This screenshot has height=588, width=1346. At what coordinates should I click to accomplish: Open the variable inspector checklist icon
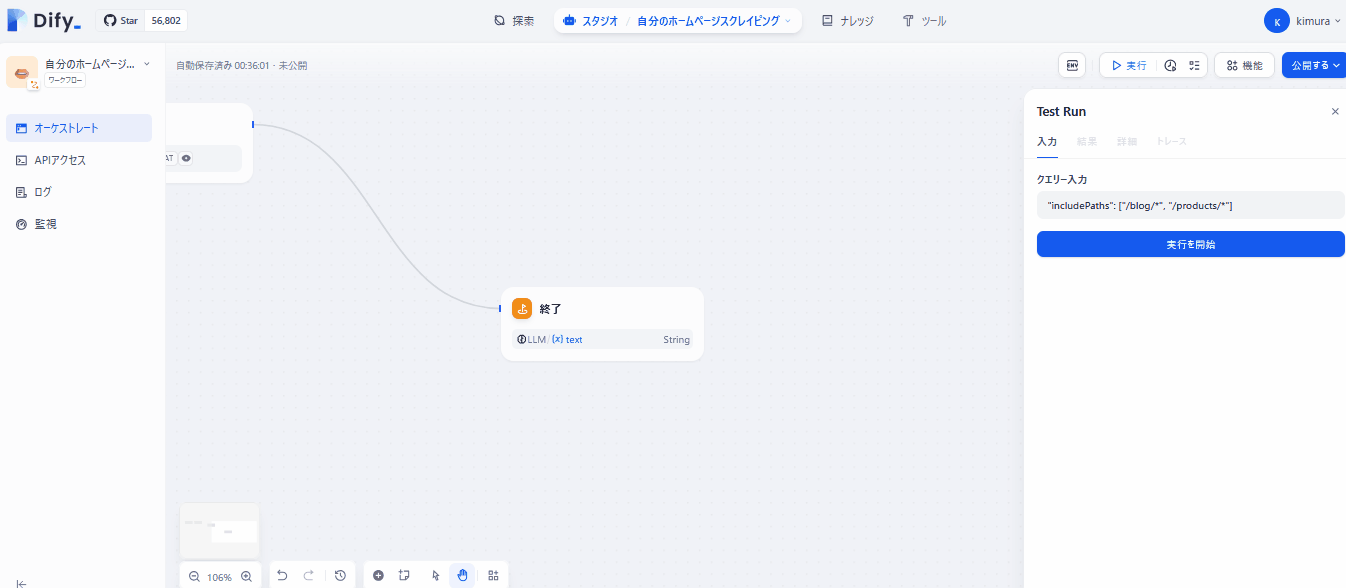pyautogui.click(x=1193, y=65)
